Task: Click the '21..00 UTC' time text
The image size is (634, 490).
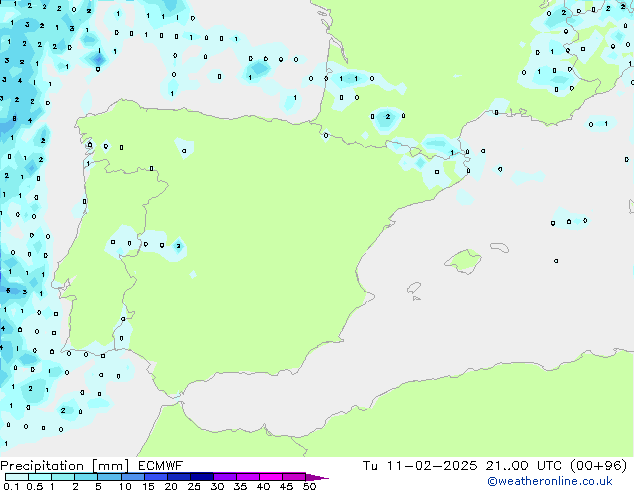Action: pyautogui.click(x=524, y=466)
